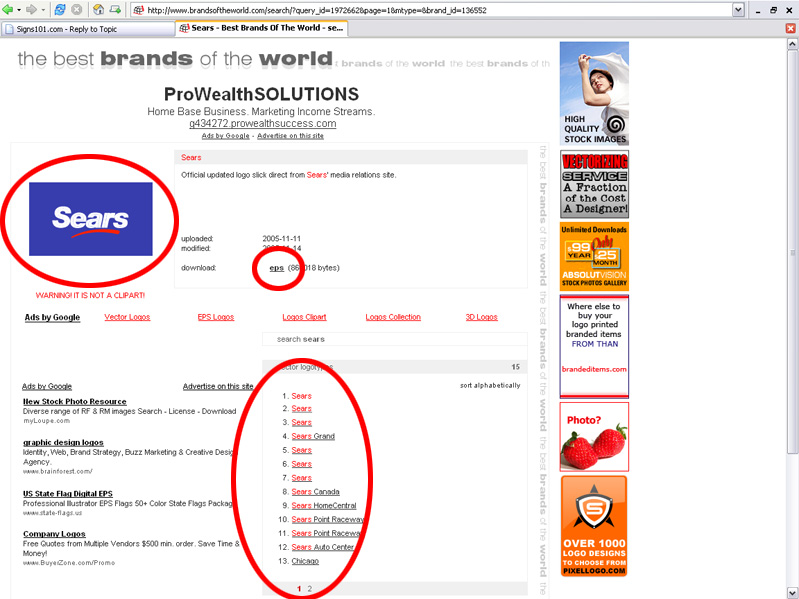Open the graphic design logos ad

coord(63,443)
